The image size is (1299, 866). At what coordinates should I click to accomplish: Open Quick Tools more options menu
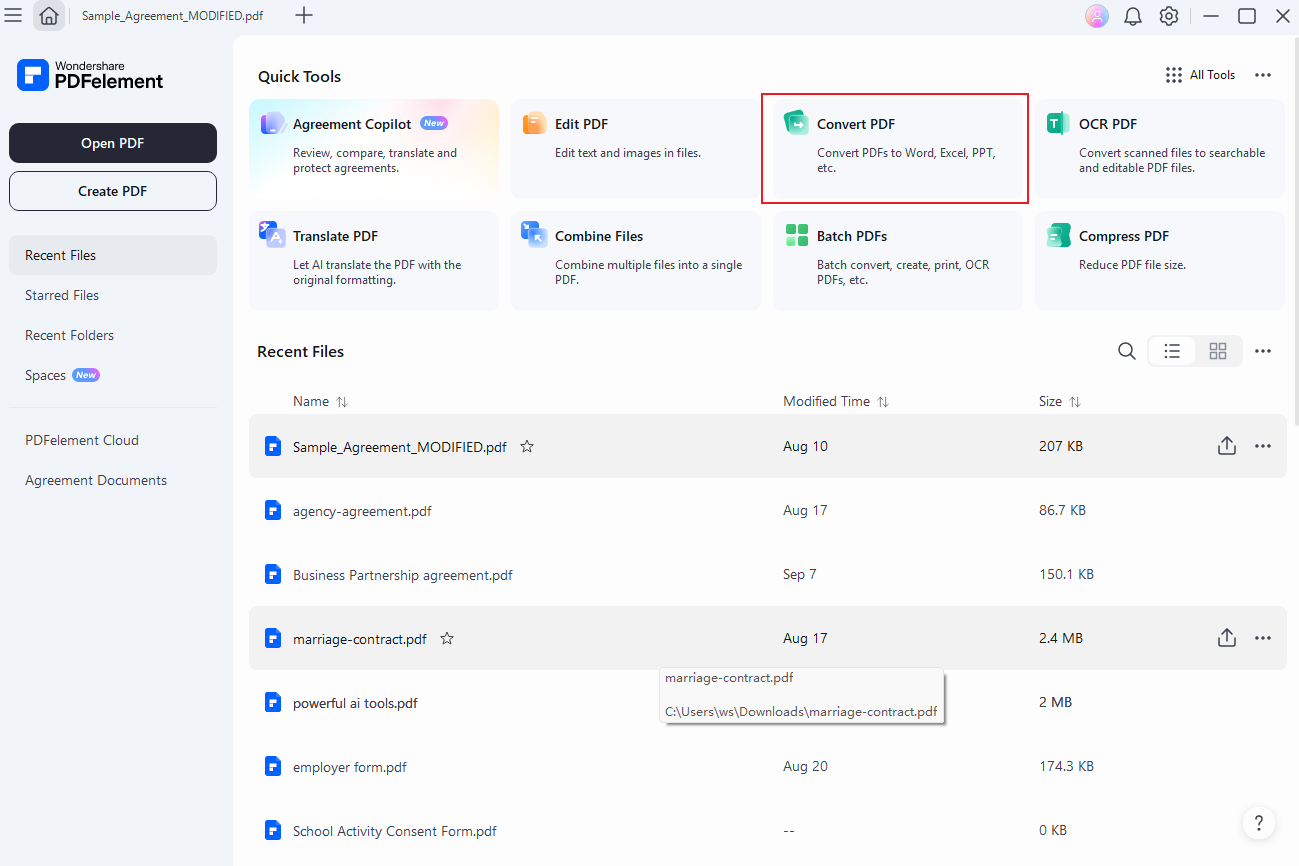pyautogui.click(x=1263, y=75)
